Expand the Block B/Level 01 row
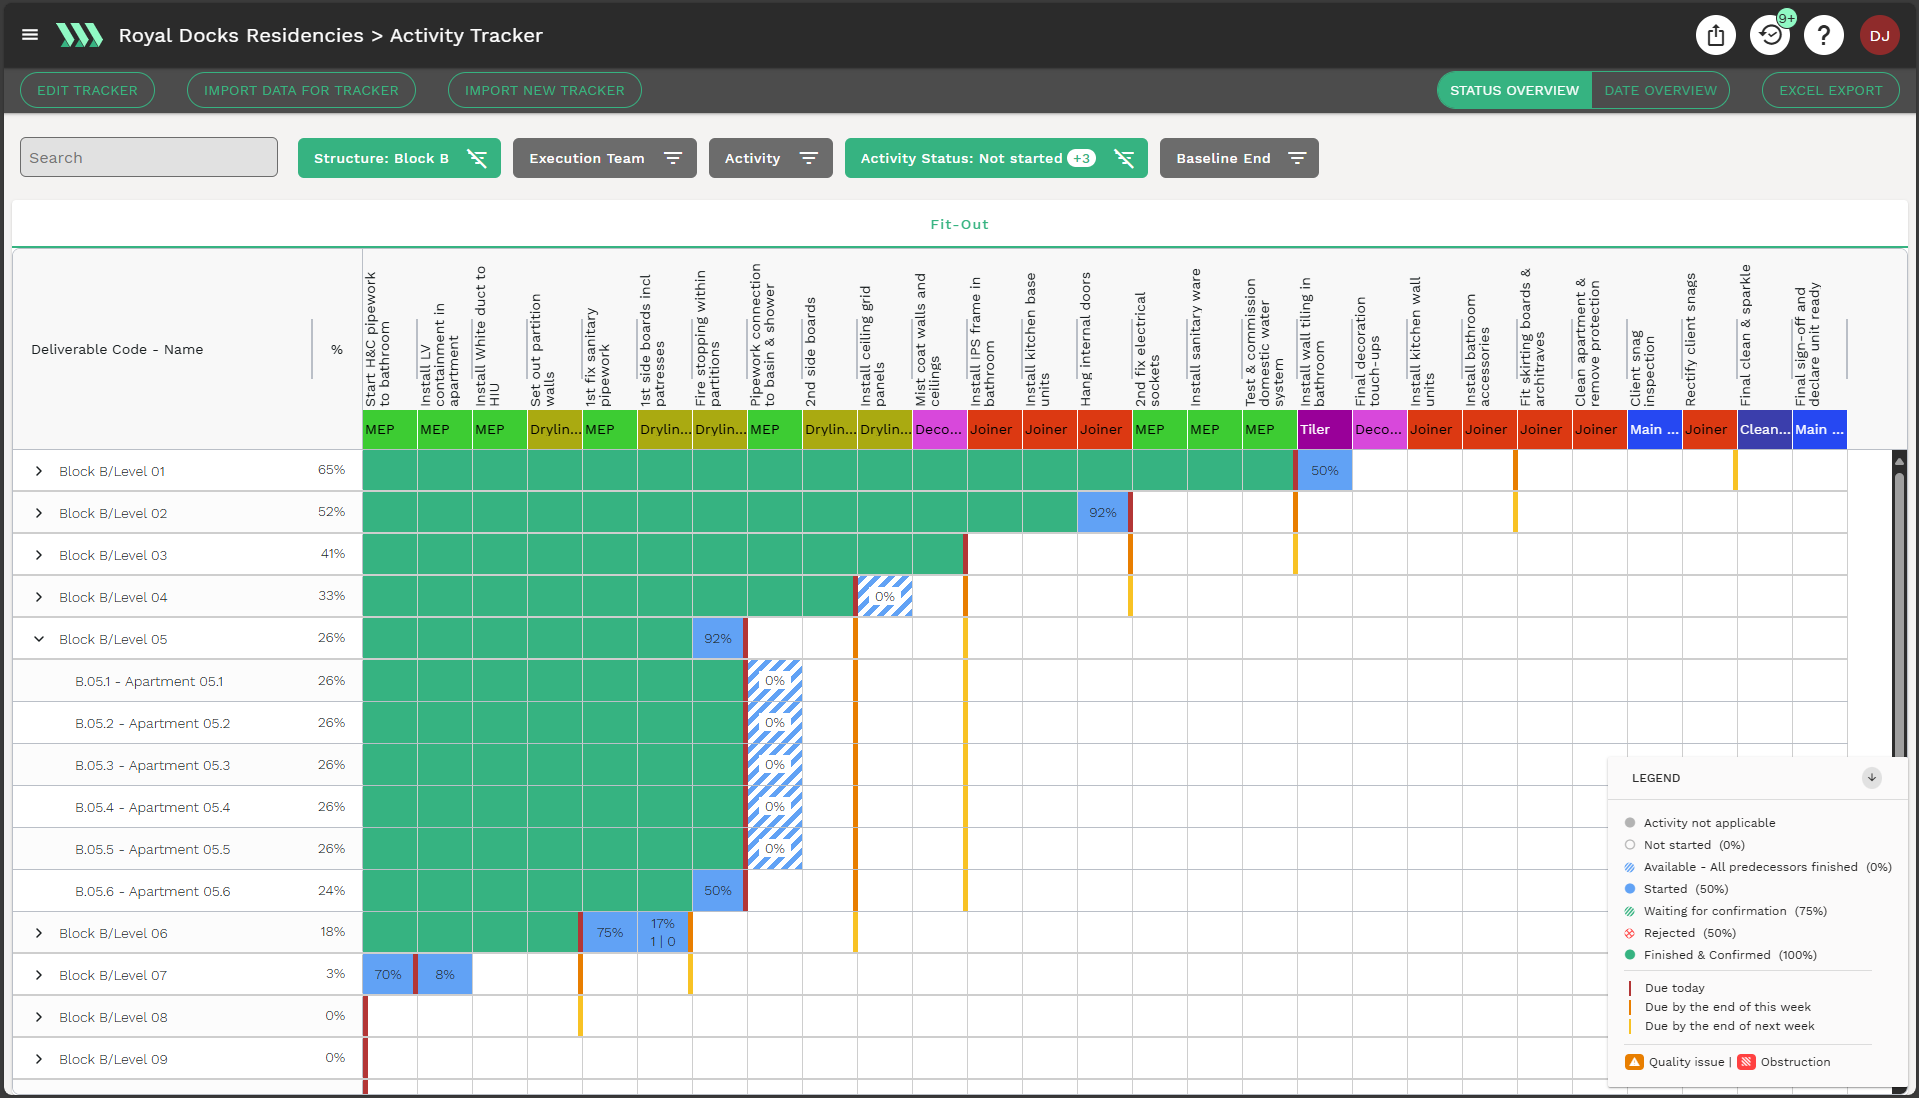This screenshot has height=1098, width=1919. click(39, 471)
